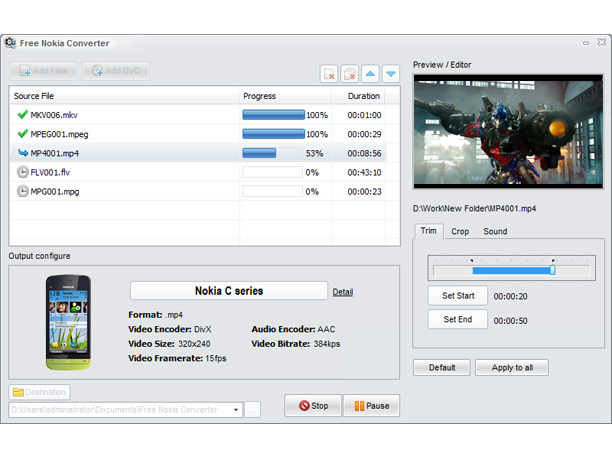Click the destination path input field
This screenshot has width=612, height=459.
pyautogui.click(x=125, y=410)
